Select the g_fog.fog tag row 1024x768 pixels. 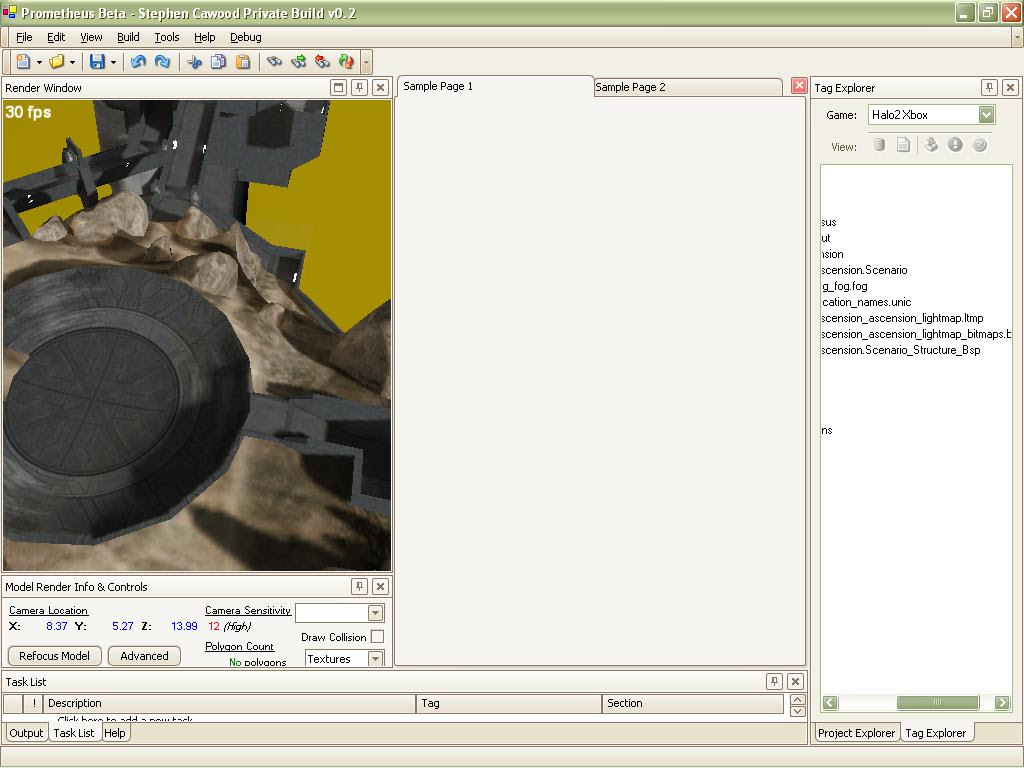(844, 286)
